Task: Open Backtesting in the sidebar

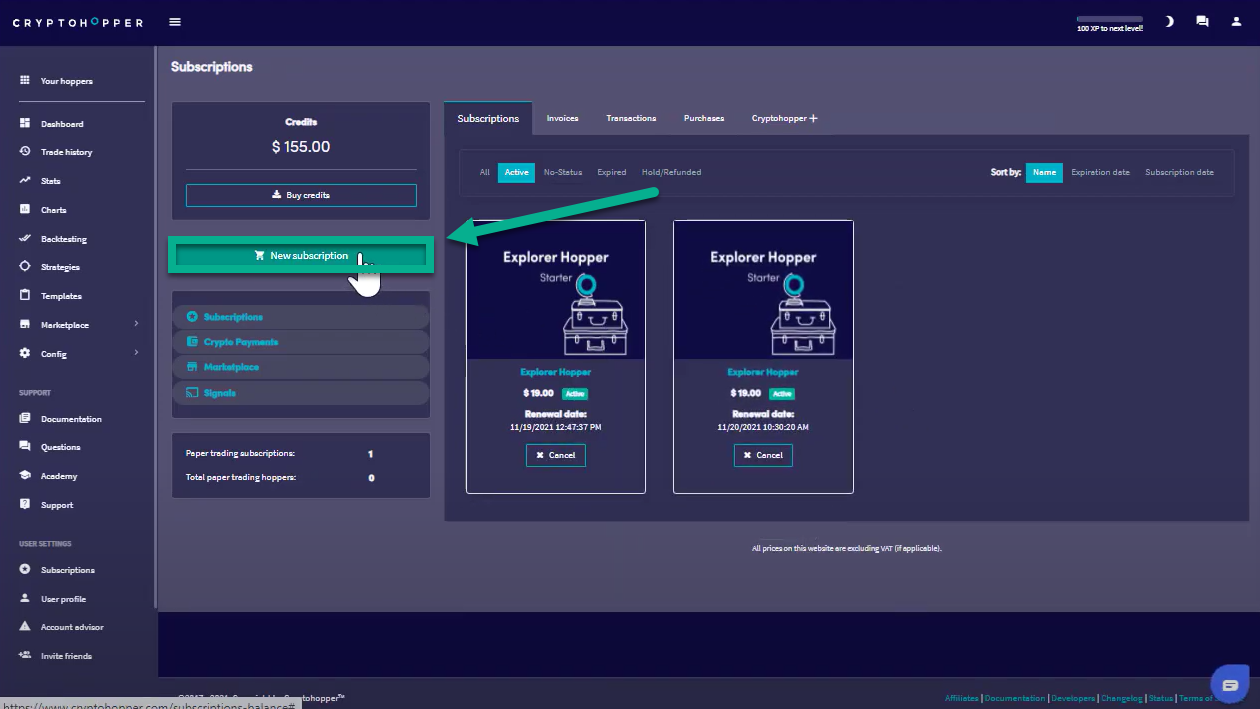Action: 63,239
